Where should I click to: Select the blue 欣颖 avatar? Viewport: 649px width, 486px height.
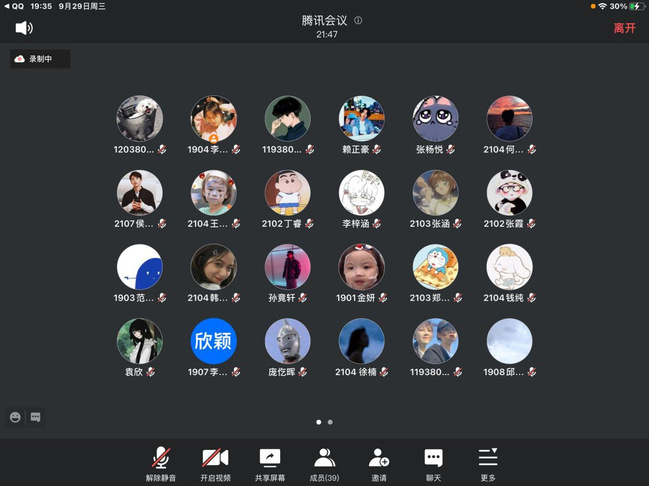(x=214, y=341)
